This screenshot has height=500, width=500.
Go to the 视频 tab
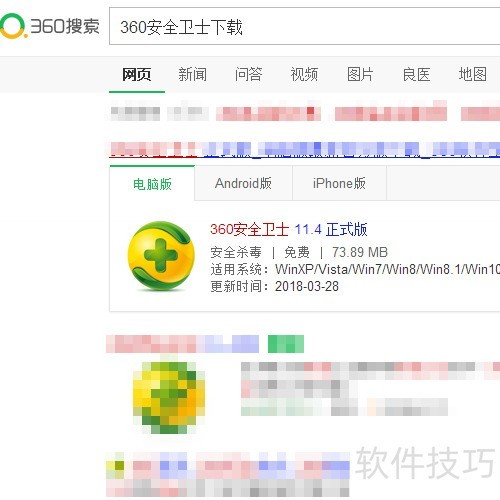tap(304, 74)
